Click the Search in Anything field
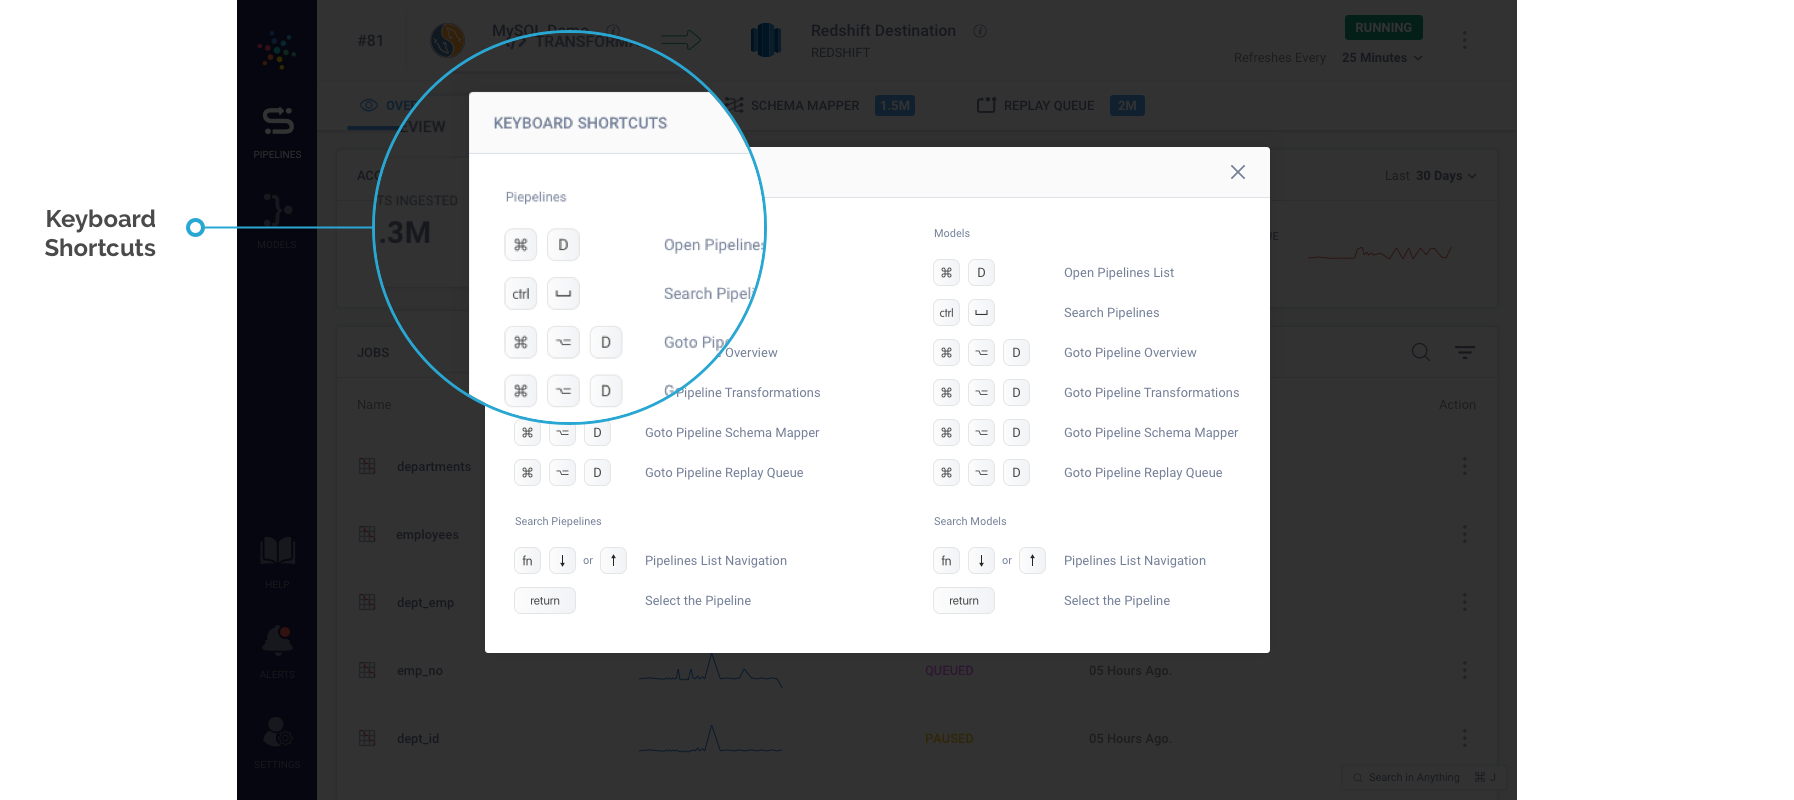 click(1424, 777)
